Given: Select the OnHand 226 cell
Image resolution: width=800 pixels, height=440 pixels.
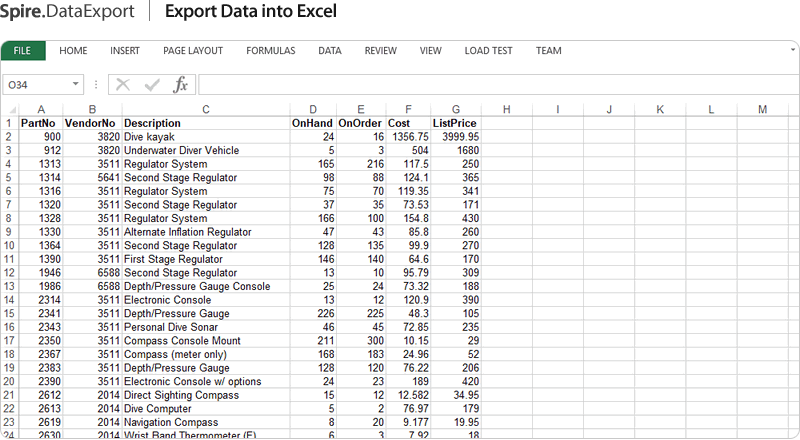Looking at the screenshot, I should point(313,313).
